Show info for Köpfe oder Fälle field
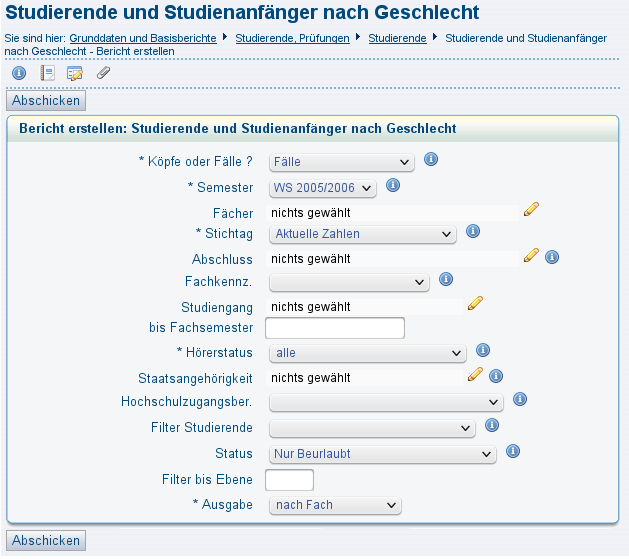Image resolution: width=629 pixels, height=559 pixels. click(x=431, y=159)
